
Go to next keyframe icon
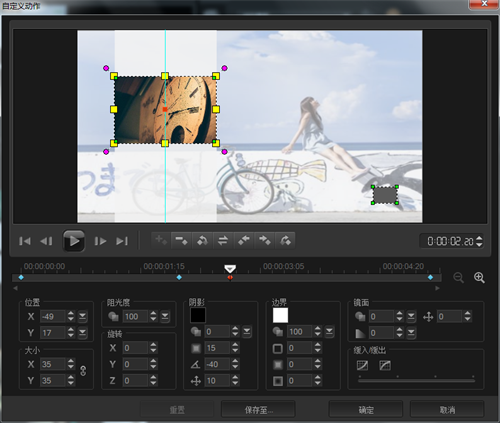[x=264, y=241]
